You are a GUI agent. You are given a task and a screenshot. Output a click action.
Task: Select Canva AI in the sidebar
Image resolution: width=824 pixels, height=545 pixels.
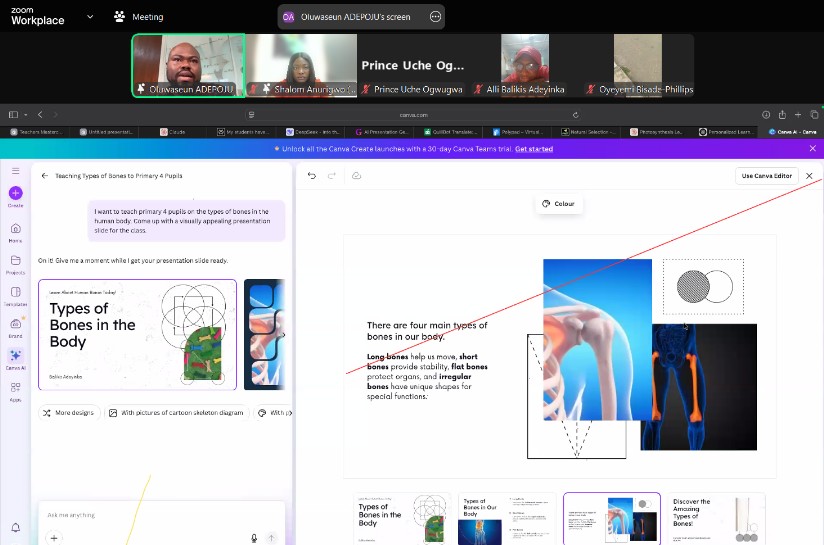pyautogui.click(x=15, y=357)
